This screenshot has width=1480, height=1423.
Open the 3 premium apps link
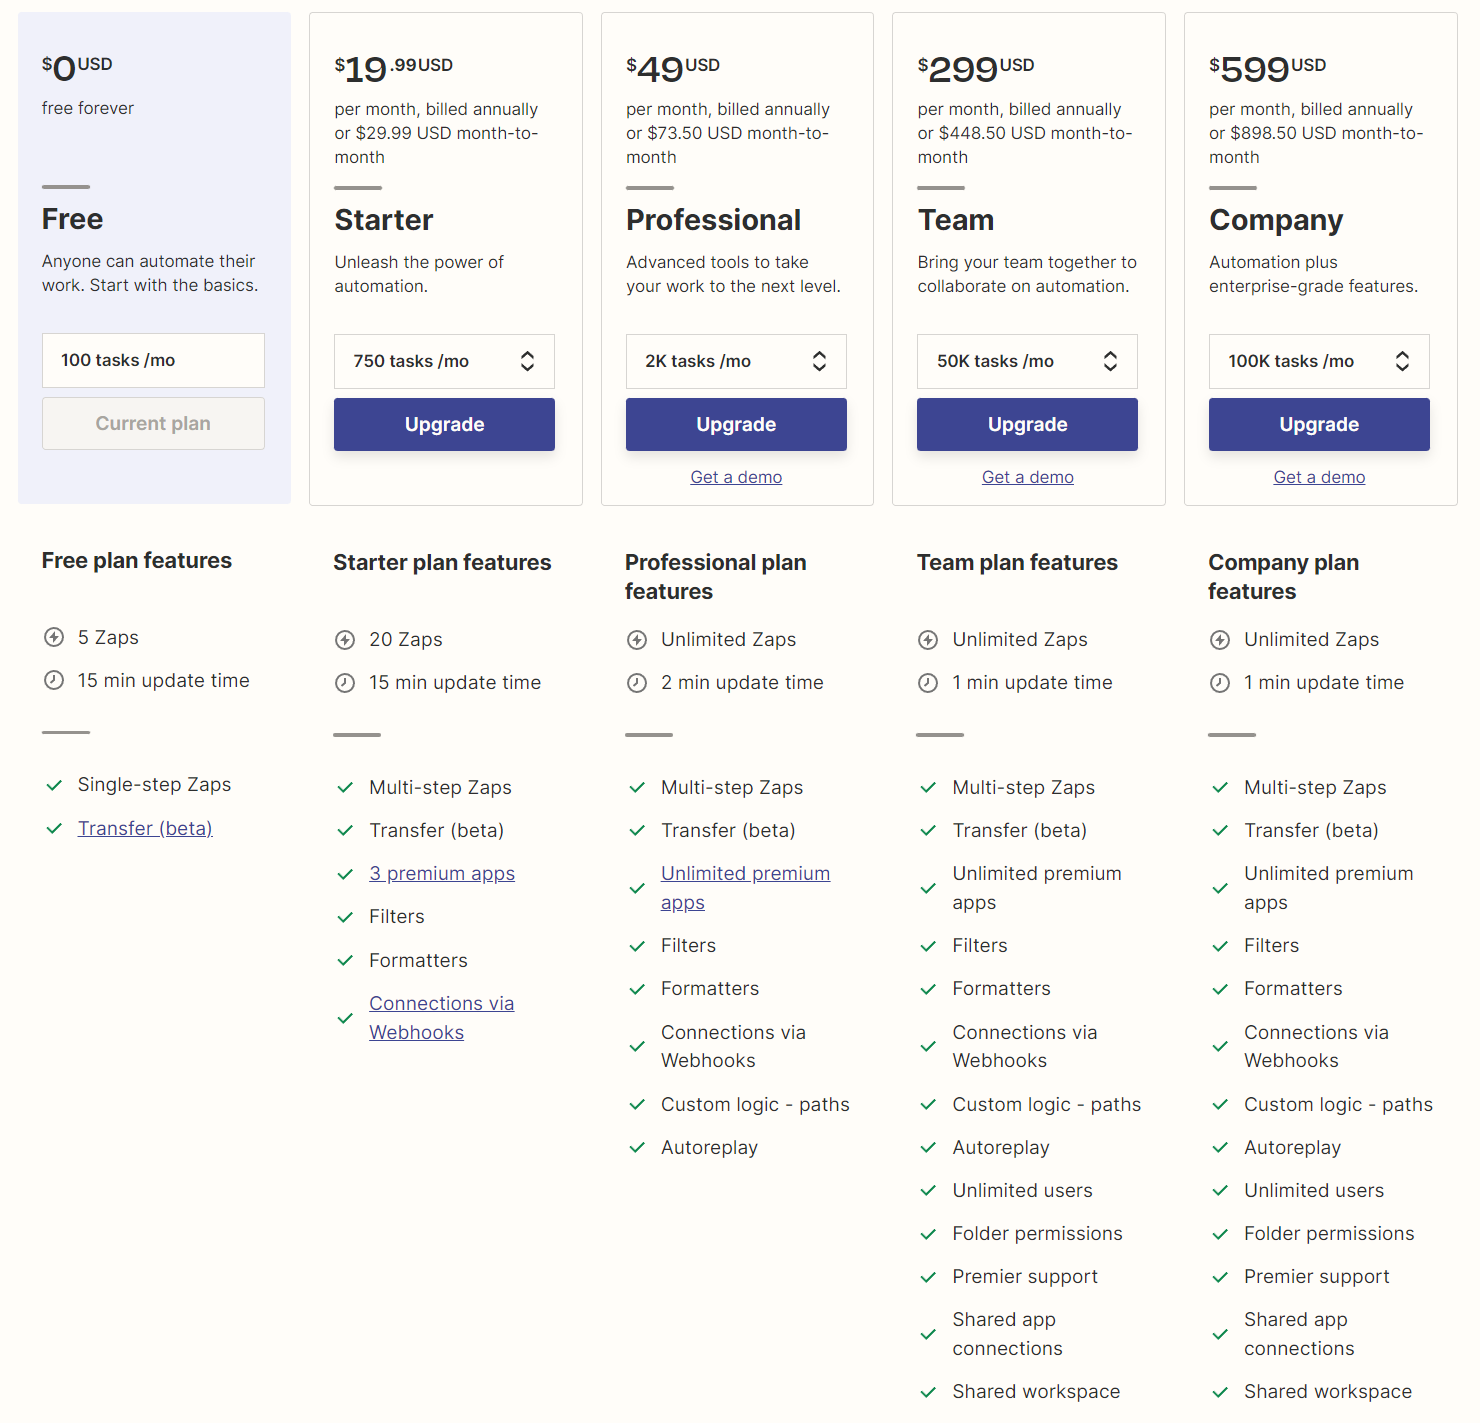point(442,873)
